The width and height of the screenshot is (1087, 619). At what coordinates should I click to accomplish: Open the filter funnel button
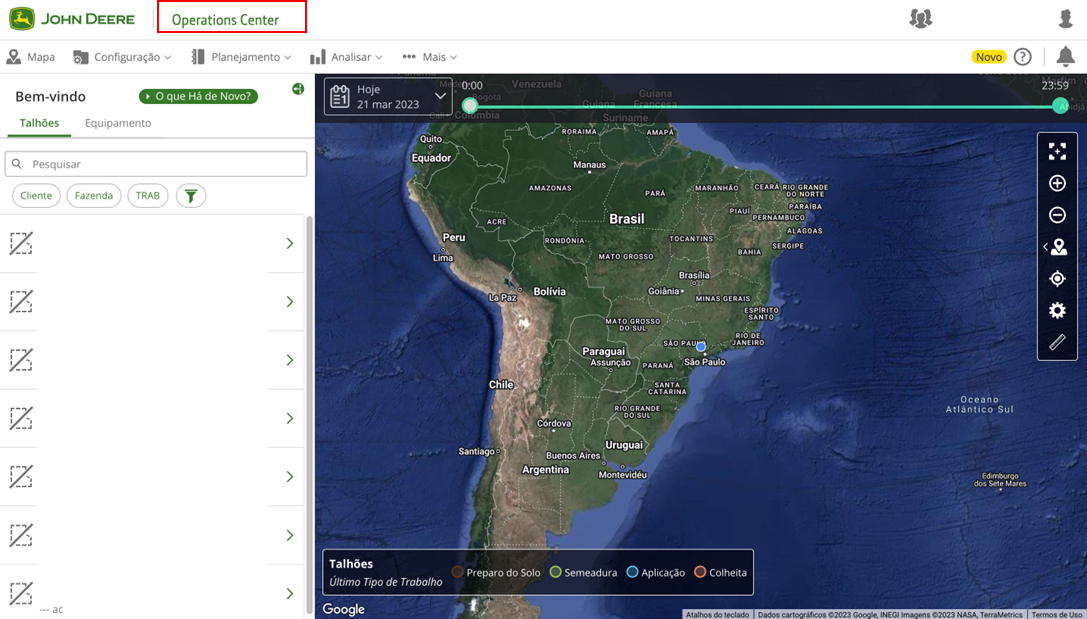pyautogui.click(x=191, y=196)
